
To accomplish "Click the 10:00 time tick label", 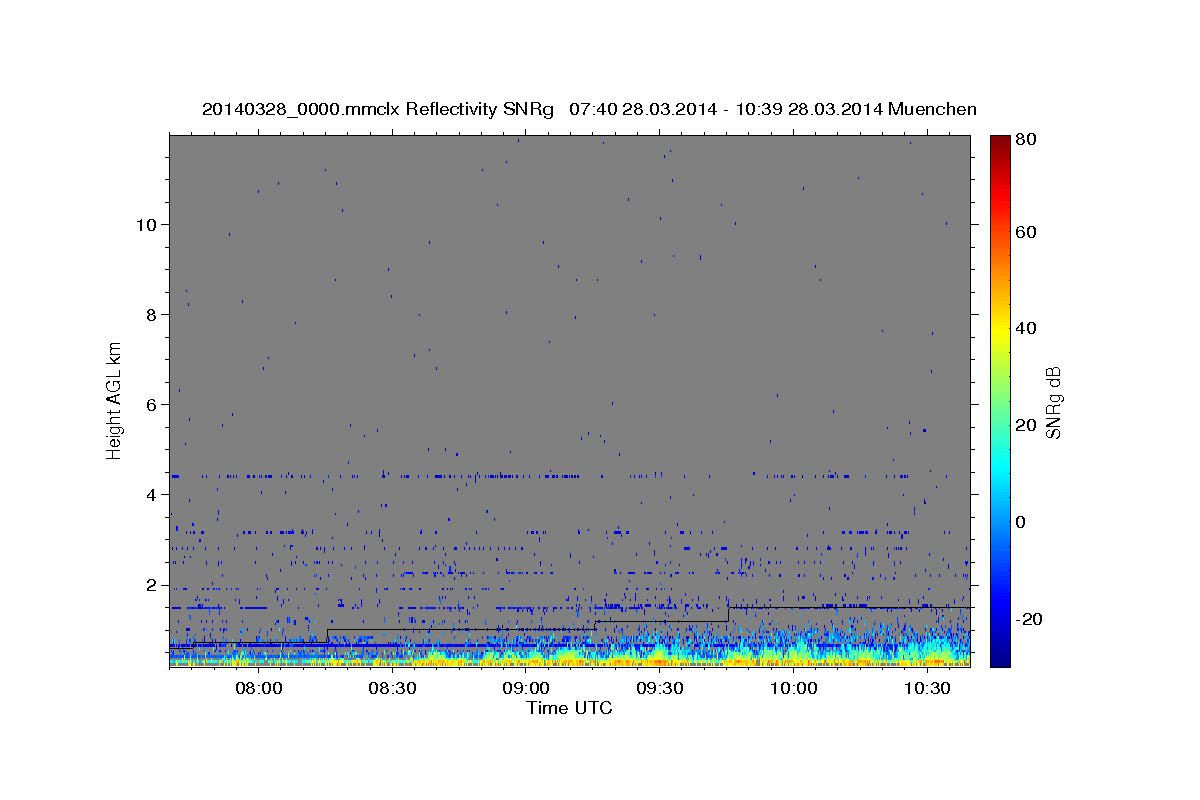I will point(794,688).
